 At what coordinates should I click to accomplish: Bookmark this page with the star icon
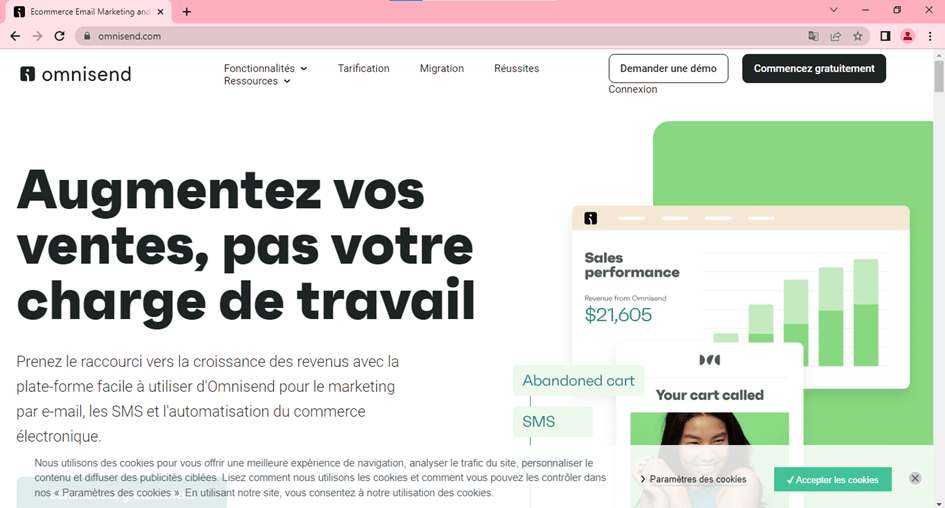858,36
